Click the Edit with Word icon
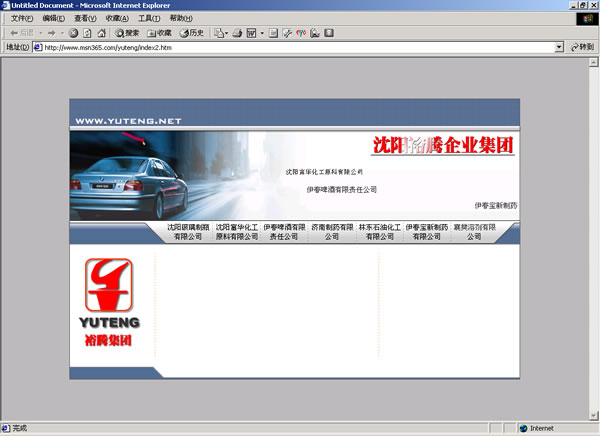Image resolution: width=600 pixels, height=436 pixels. [251, 33]
